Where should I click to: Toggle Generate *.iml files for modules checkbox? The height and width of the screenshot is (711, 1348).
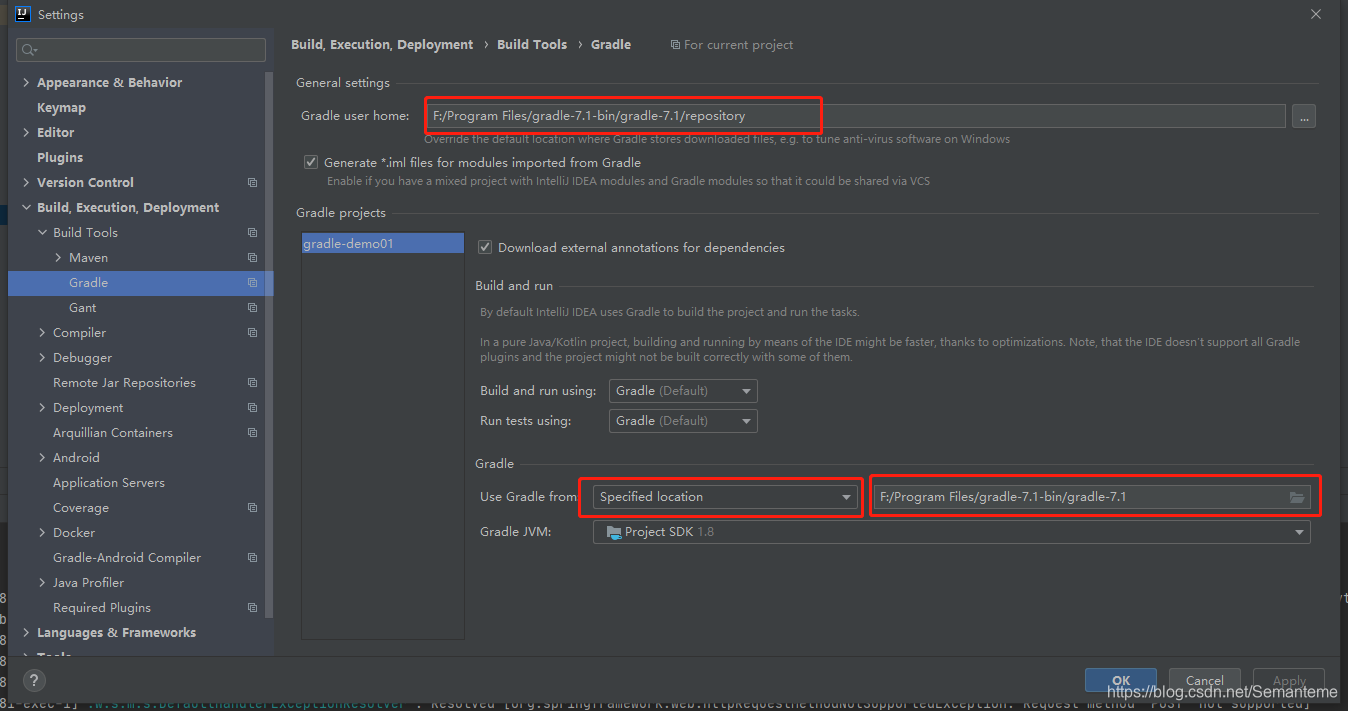(x=311, y=162)
